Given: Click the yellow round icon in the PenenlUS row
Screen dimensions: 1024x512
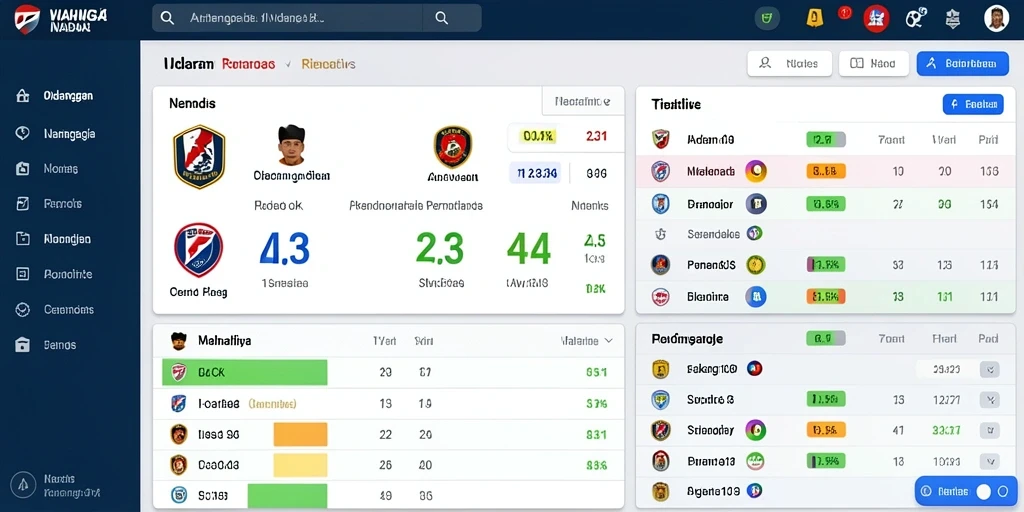Looking at the screenshot, I should 756,265.
